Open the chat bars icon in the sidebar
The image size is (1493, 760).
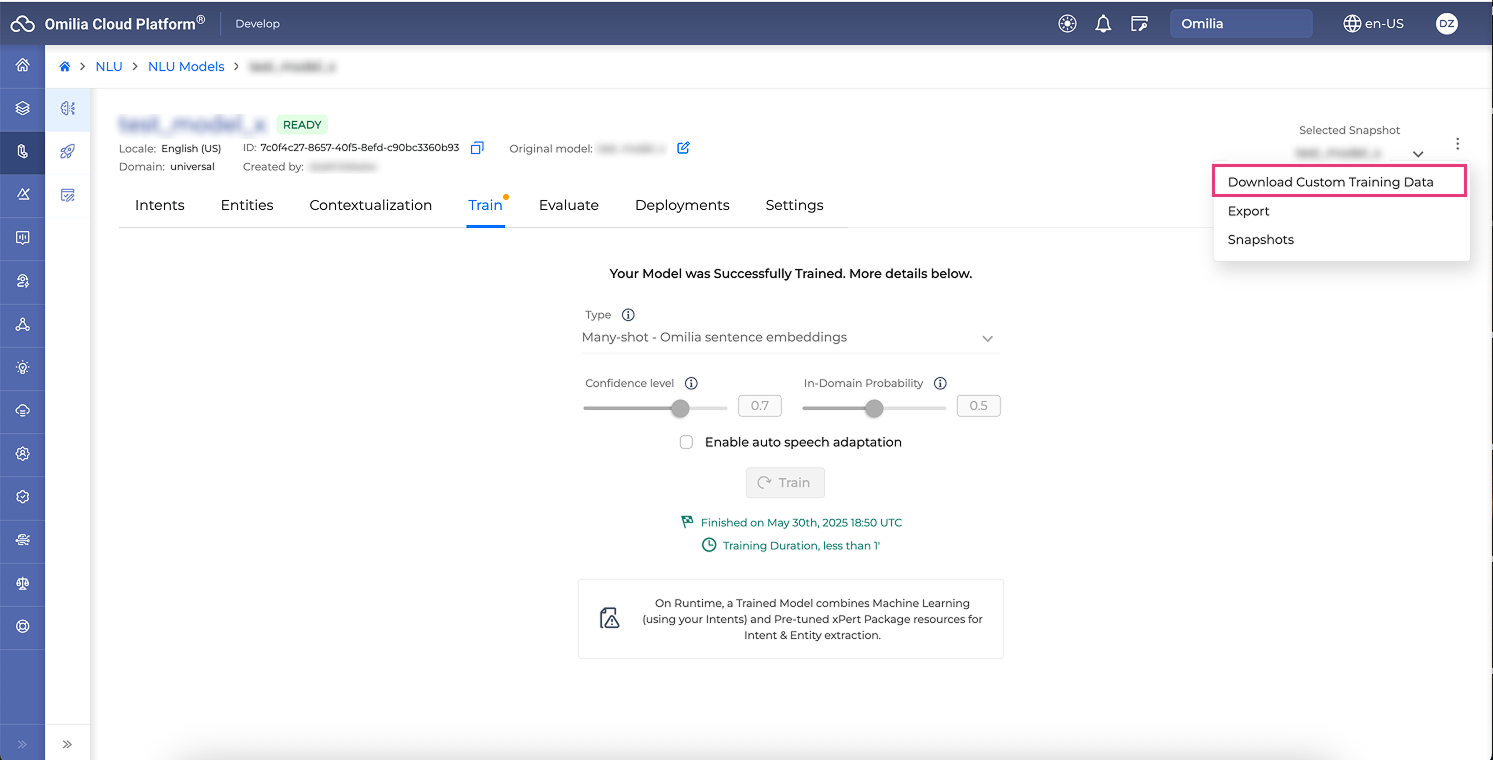(x=22, y=238)
